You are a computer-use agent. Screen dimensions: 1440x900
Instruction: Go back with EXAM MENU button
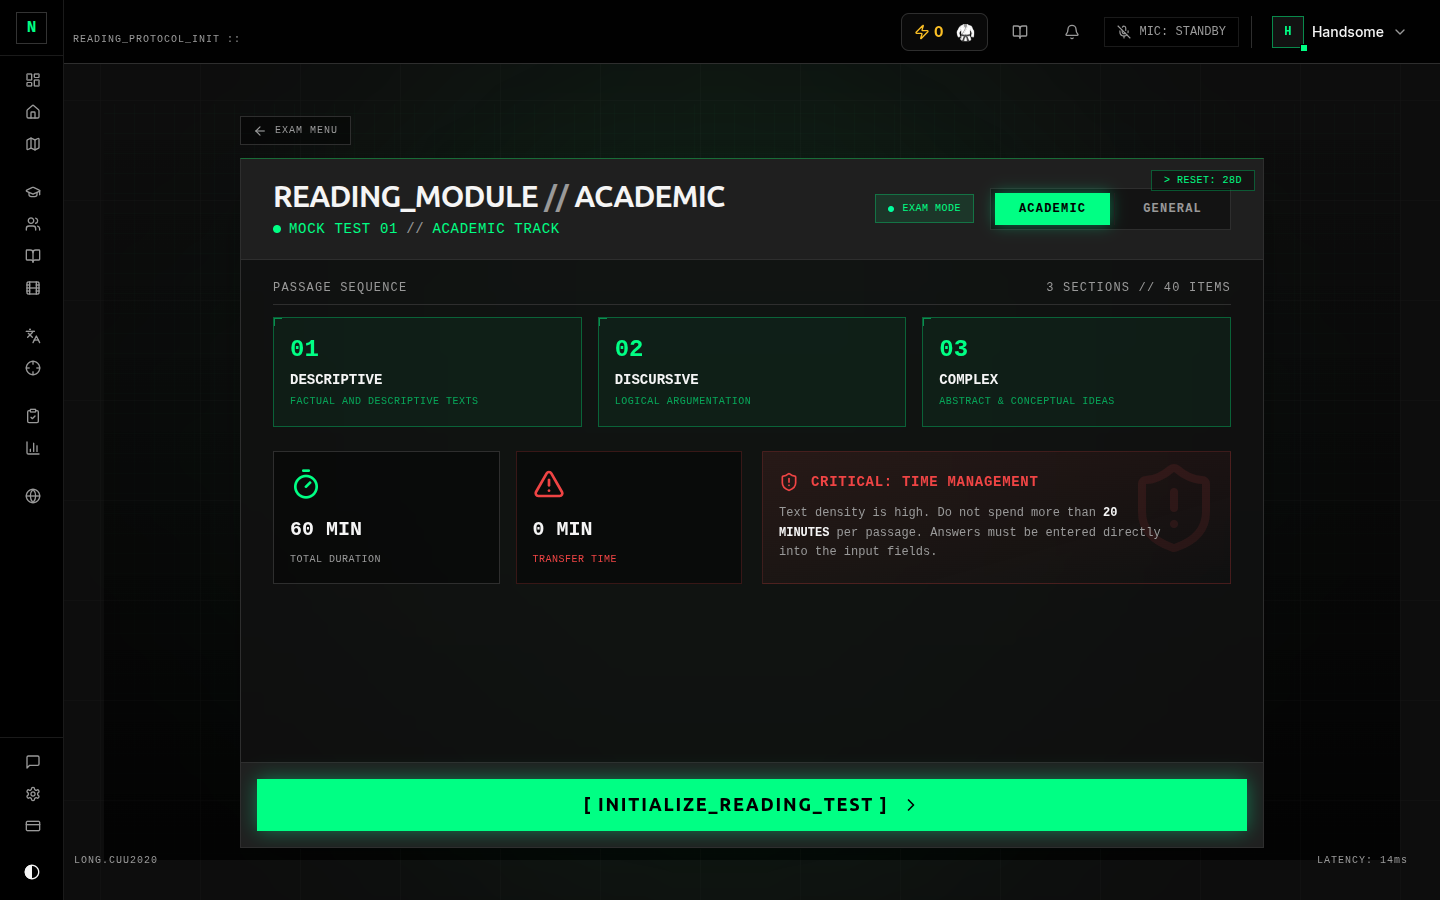tap(295, 130)
